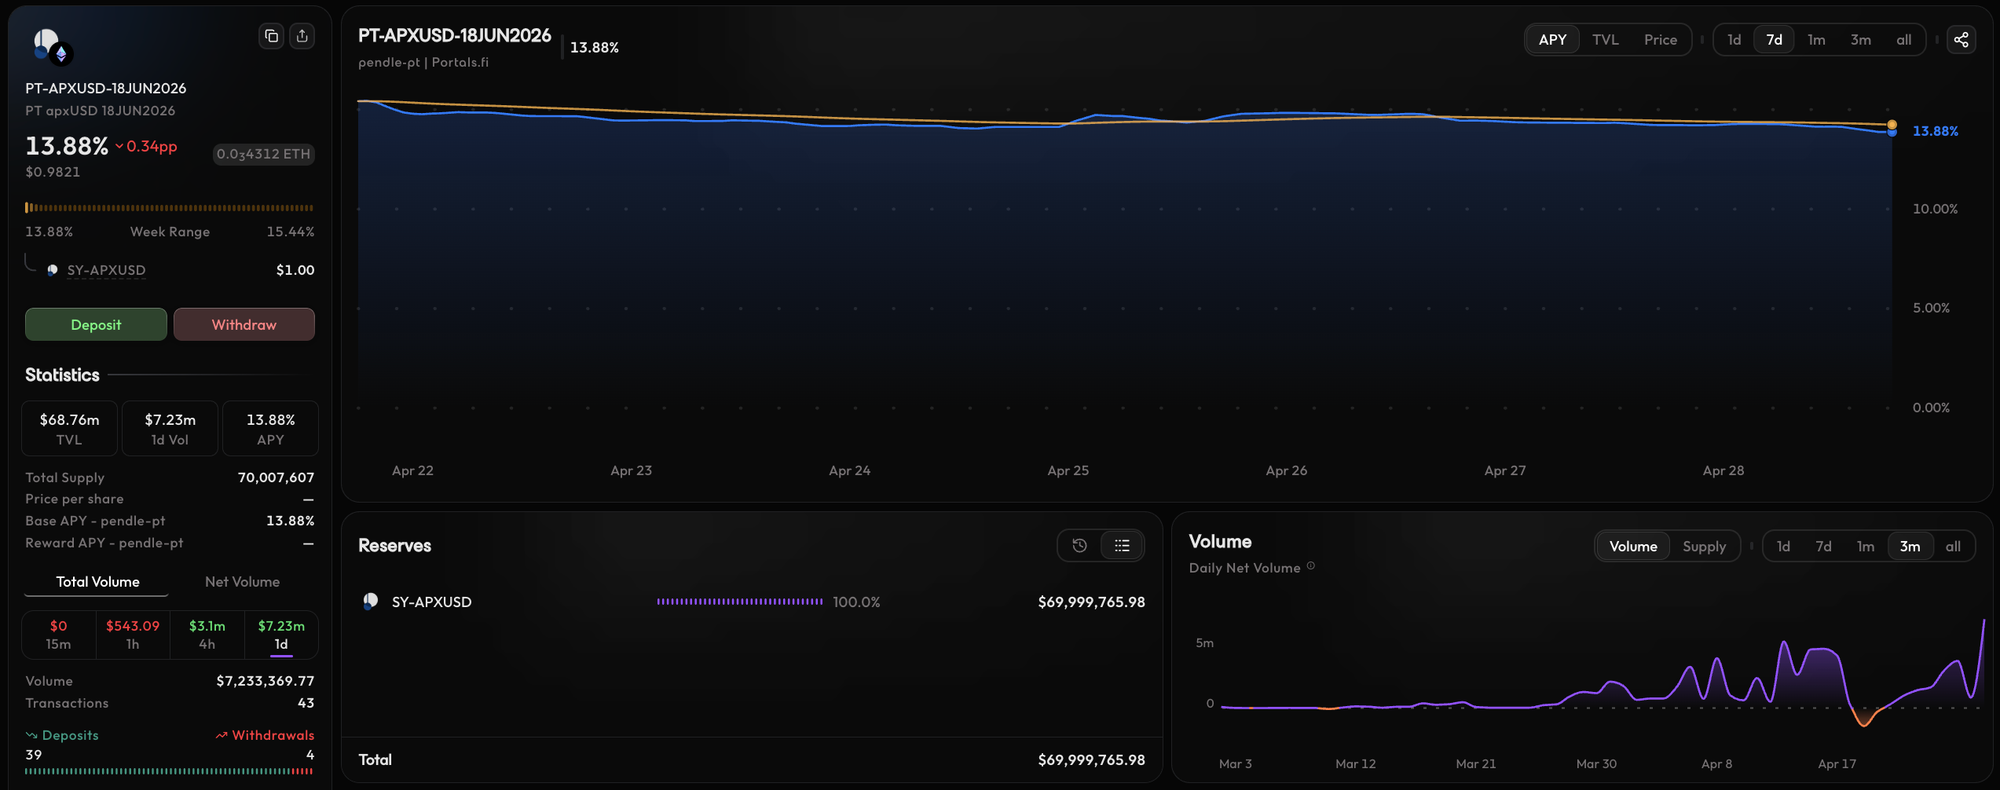This screenshot has height=790, width=2000.
Task: Select the 15m volume interval
Action: point(59,635)
